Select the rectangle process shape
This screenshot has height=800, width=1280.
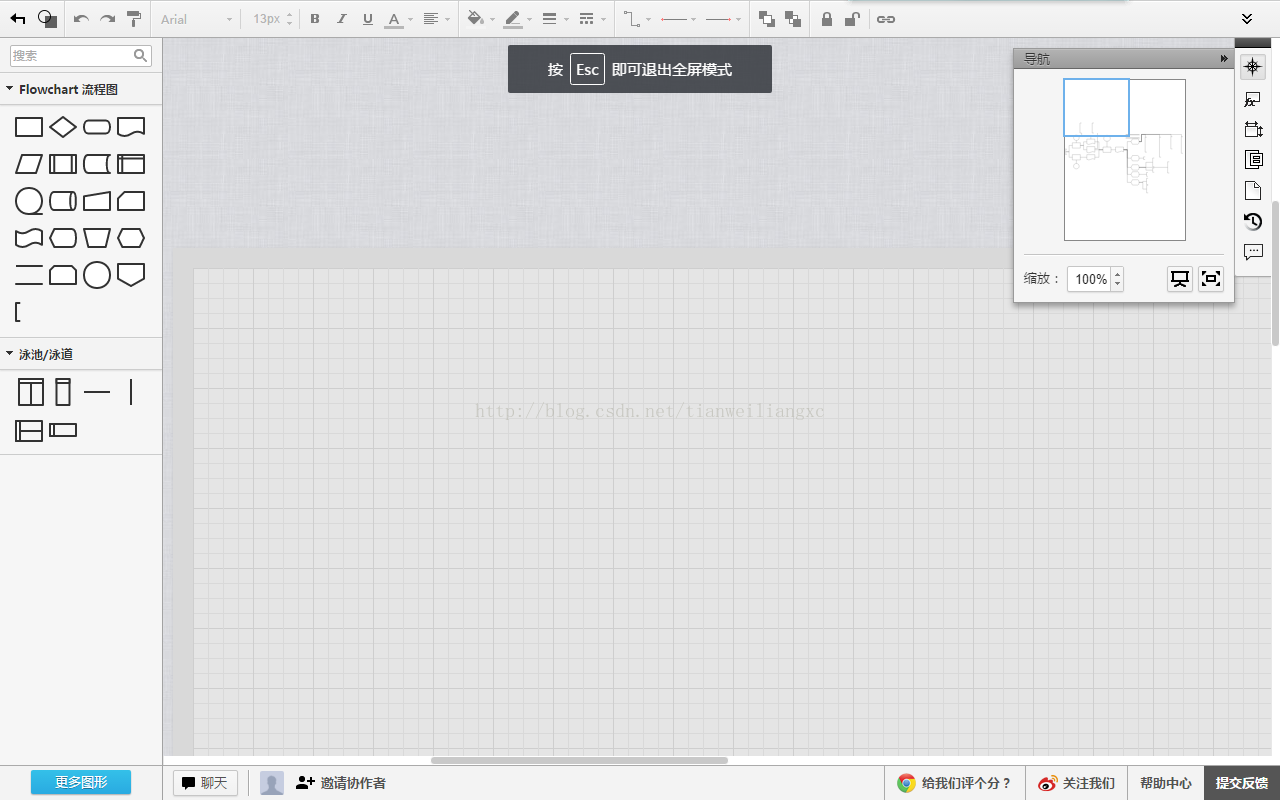pos(29,127)
